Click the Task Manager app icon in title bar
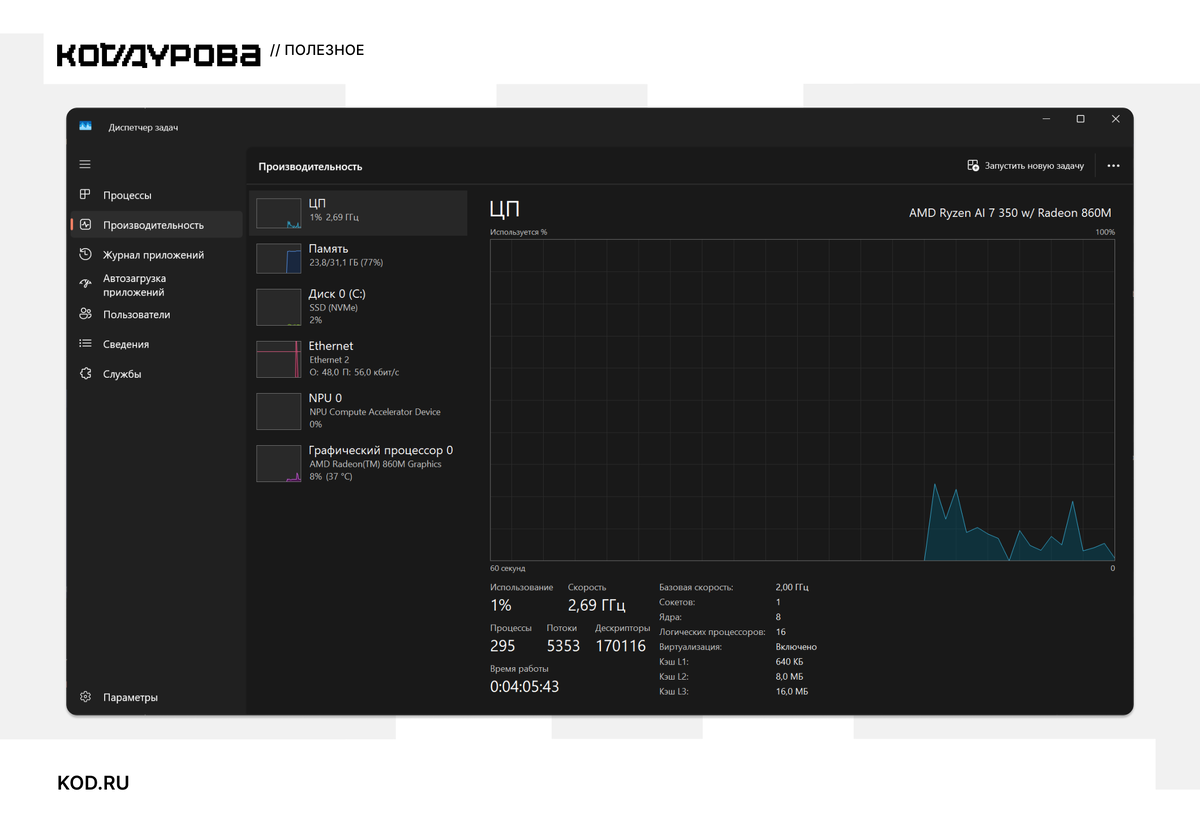Image resolution: width=1200 pixels, height=823 pixels. point(86,127)
